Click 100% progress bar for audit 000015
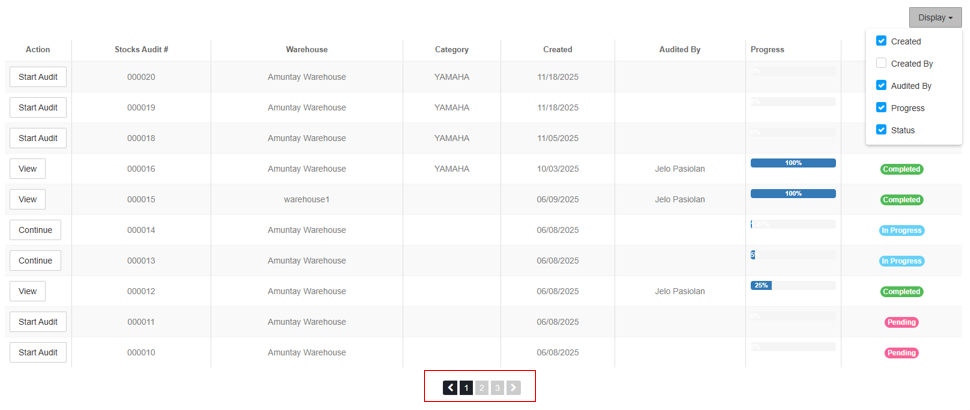The width and height of the screenshot is (970, 410). pyautogui.click(x=793, y=194)
